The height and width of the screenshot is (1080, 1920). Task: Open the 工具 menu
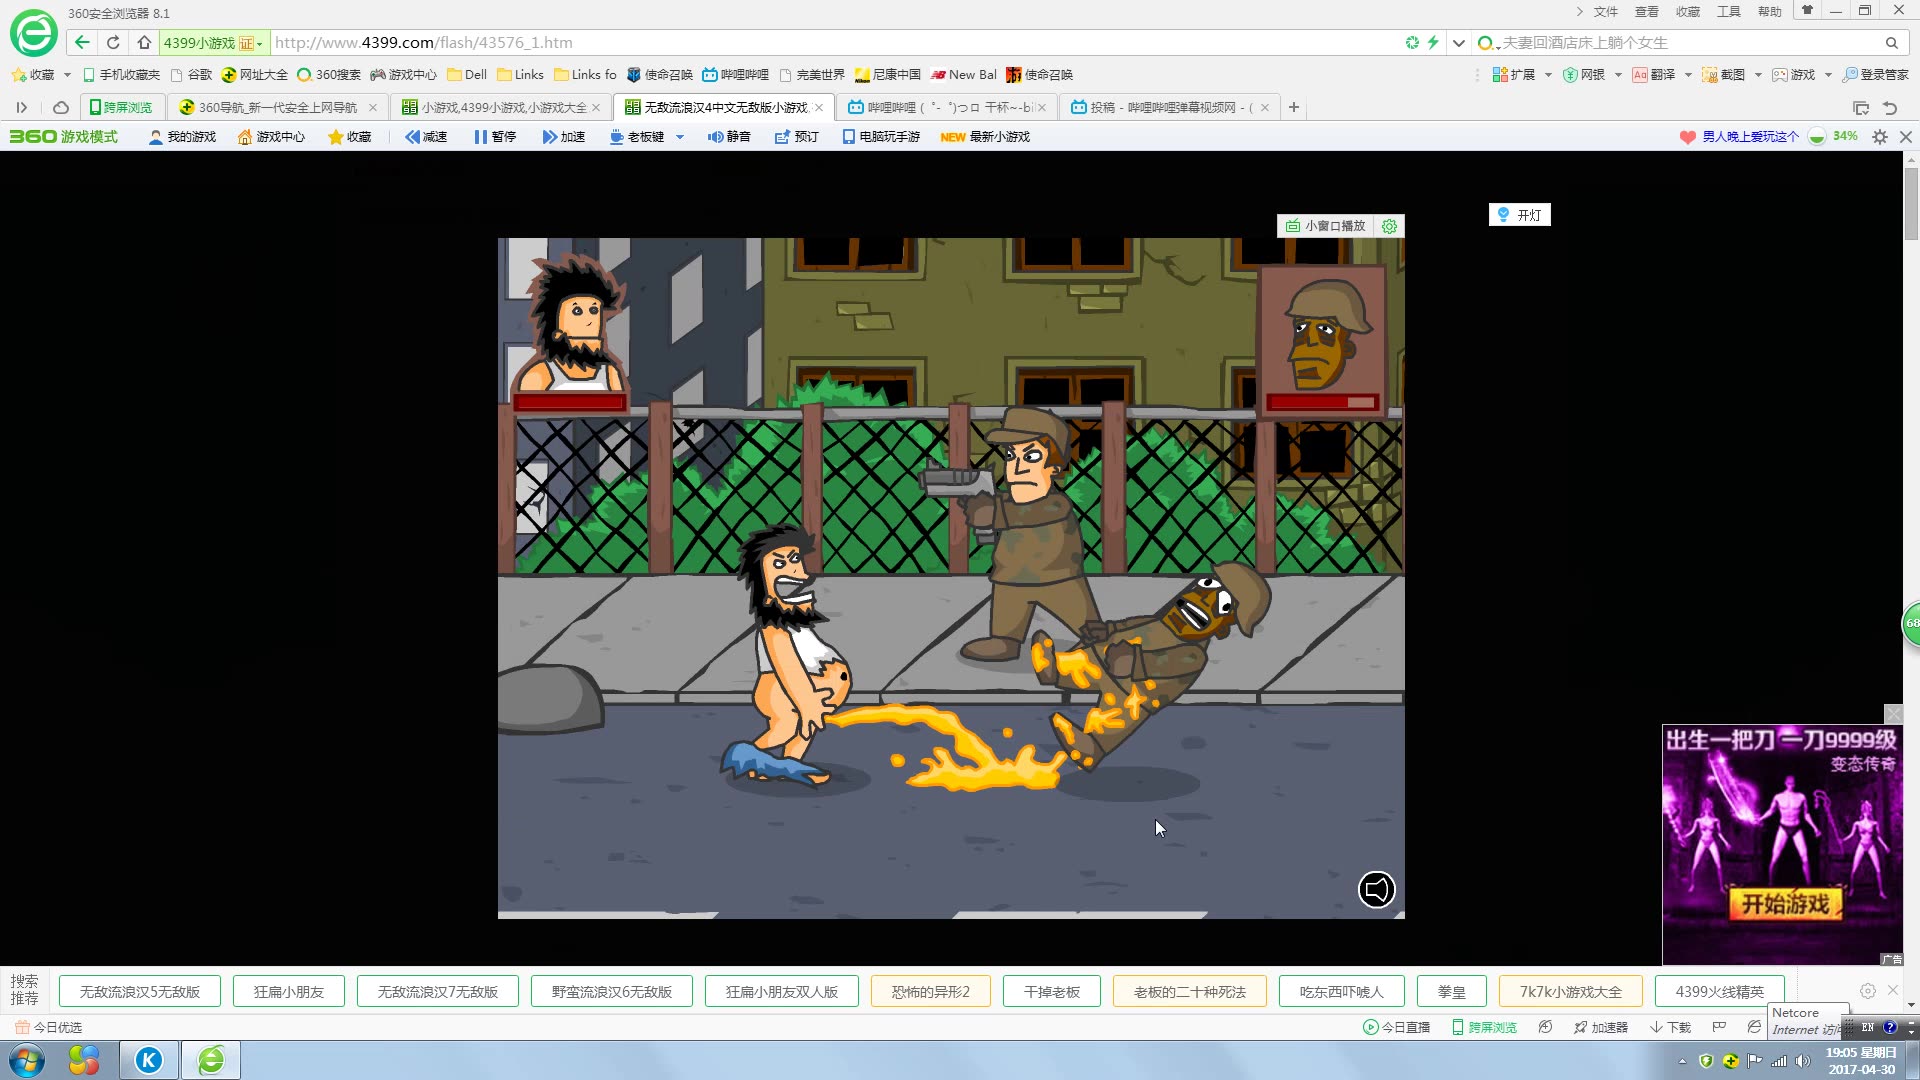1728,12
